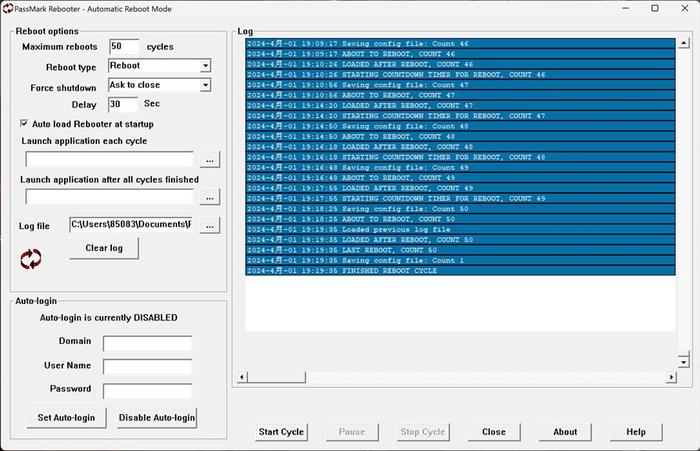Minimize the PassMark Rebooter window

pyautogui.click(x=626, y=8)
